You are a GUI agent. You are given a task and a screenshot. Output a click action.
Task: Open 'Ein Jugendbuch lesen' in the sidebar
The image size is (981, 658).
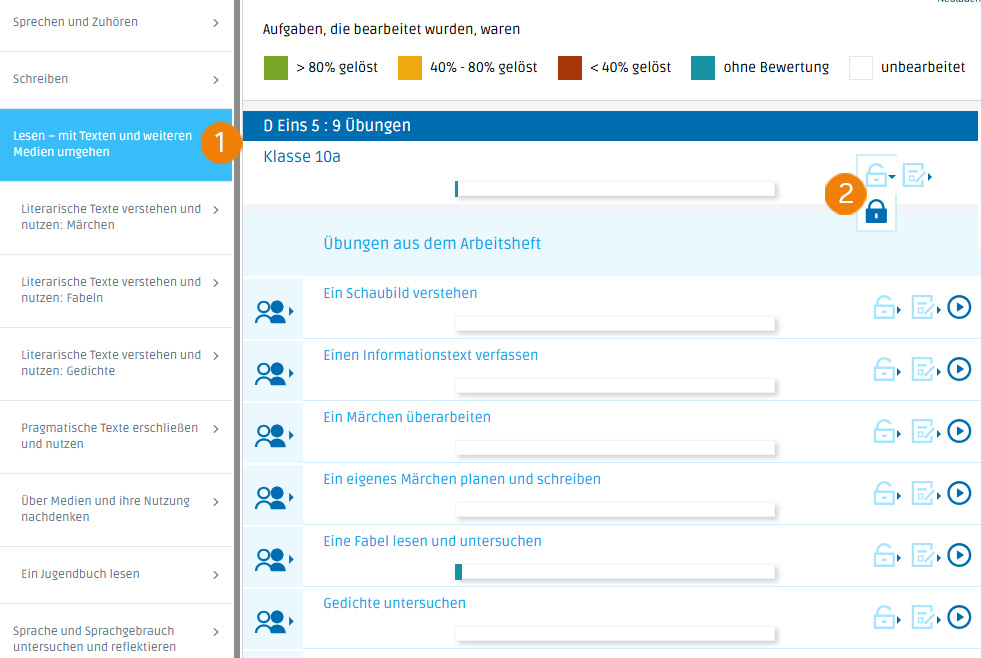coord(116,575)
